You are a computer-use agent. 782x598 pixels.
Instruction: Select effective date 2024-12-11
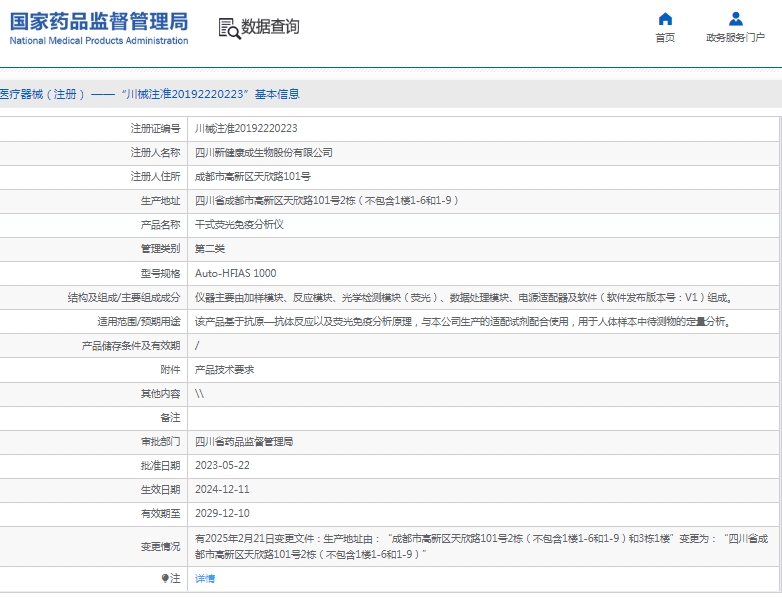[222, 489]
